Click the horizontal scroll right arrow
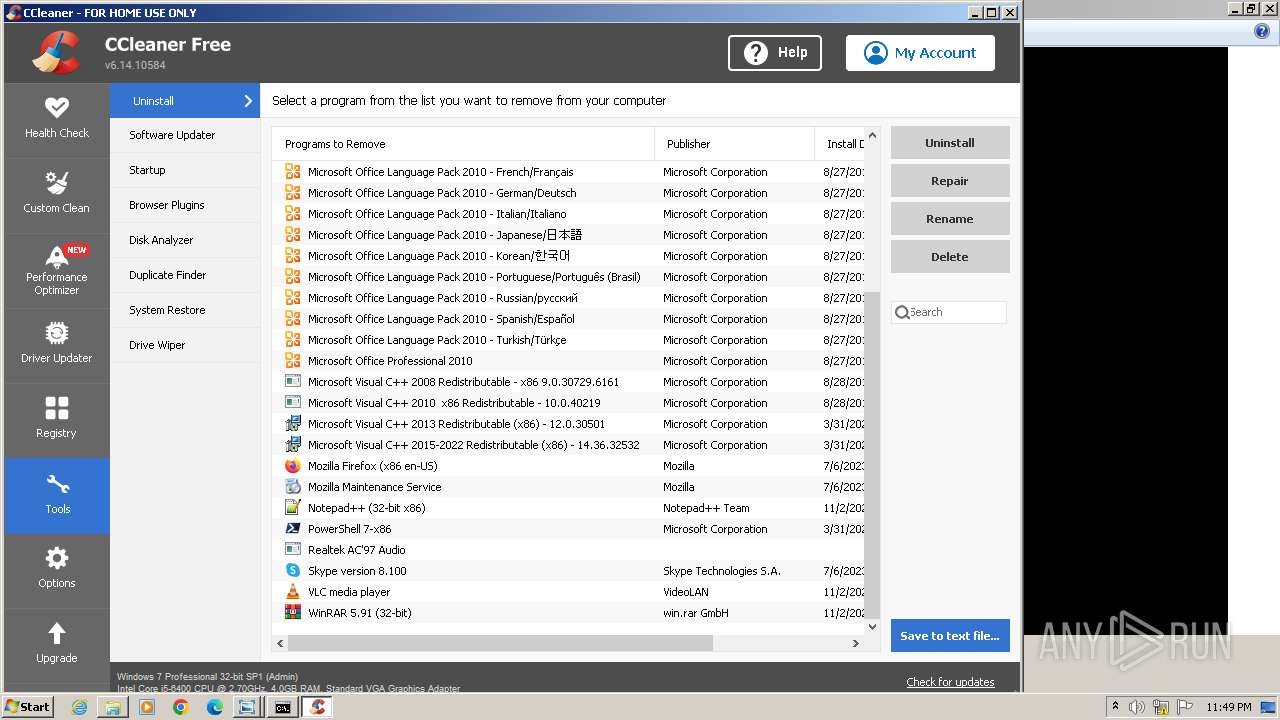Viewport: 1280px width, 720px height. (856, 643)
